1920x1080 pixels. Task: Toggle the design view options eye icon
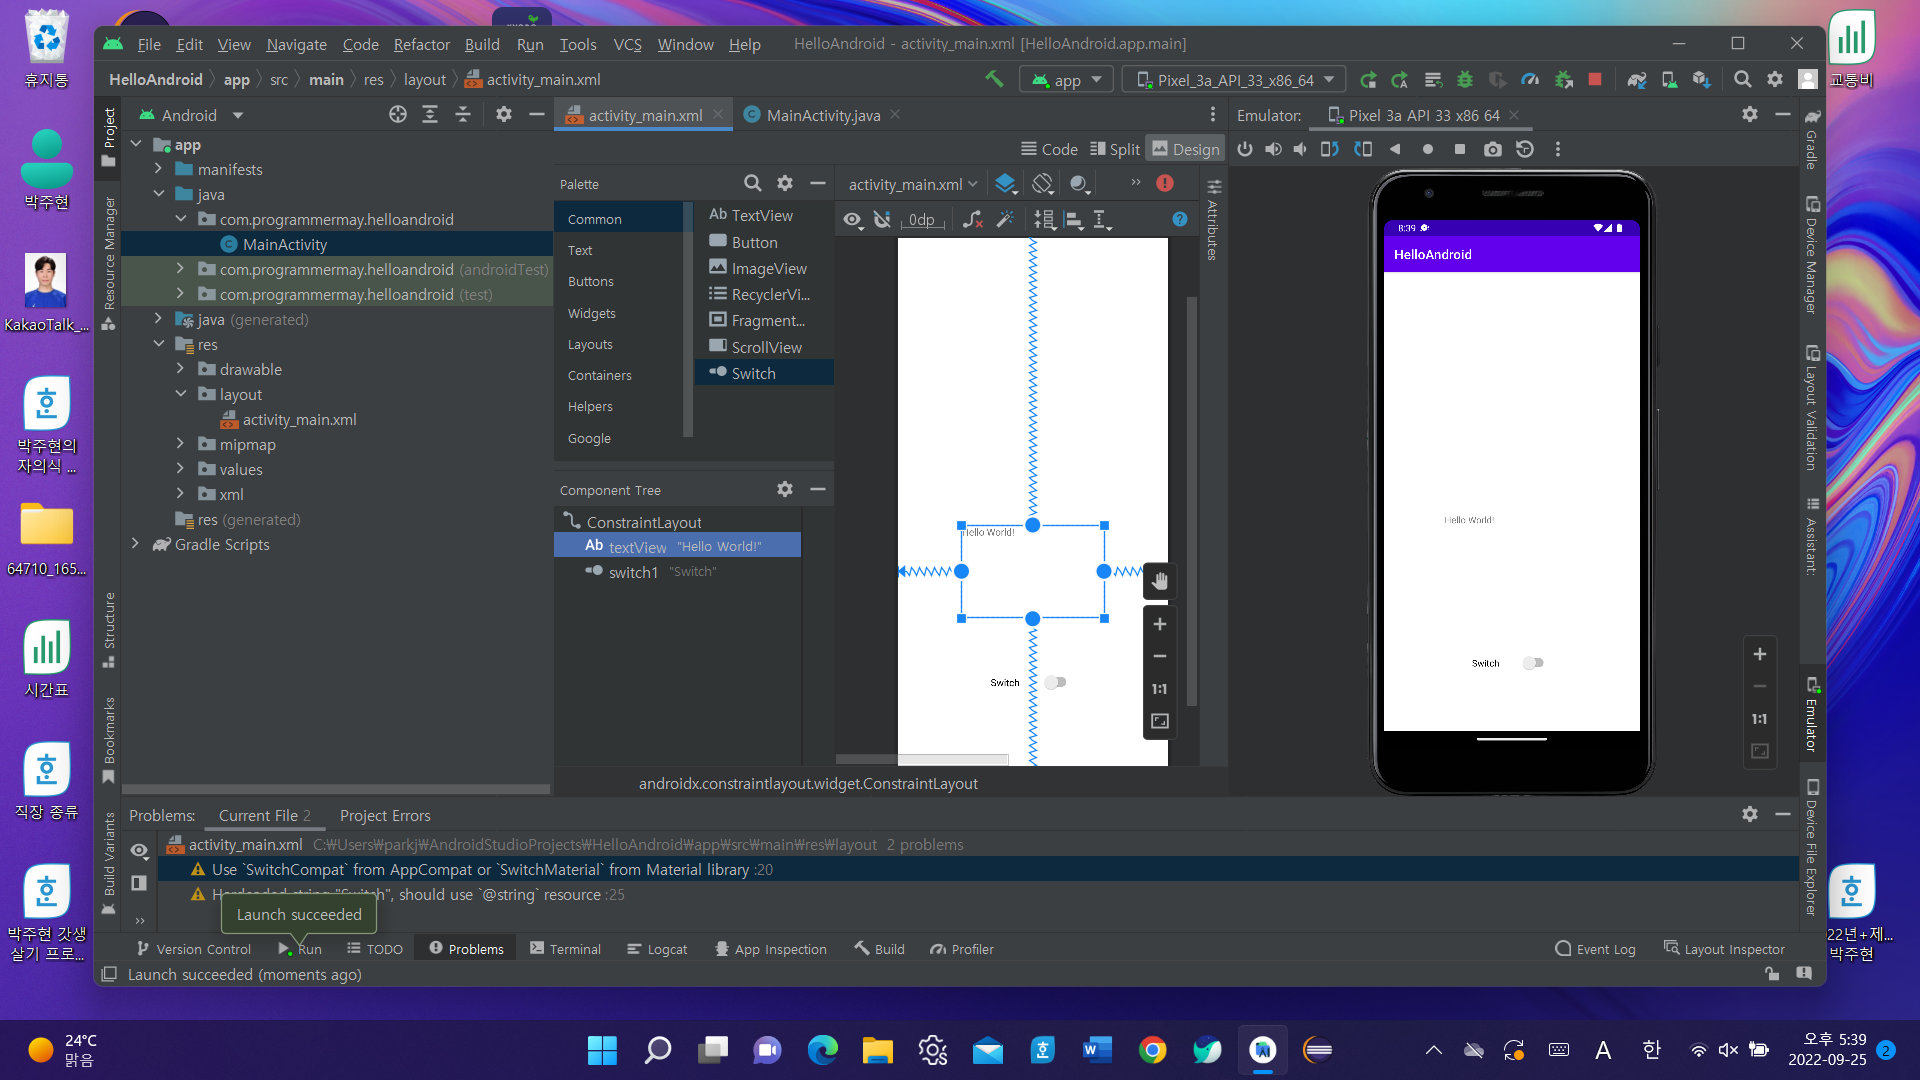851,219
